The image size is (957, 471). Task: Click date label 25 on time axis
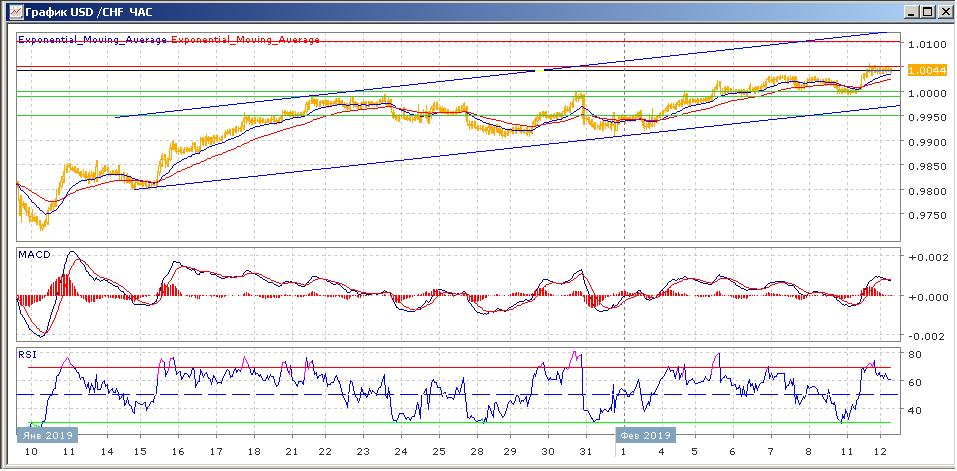[439, 452]
